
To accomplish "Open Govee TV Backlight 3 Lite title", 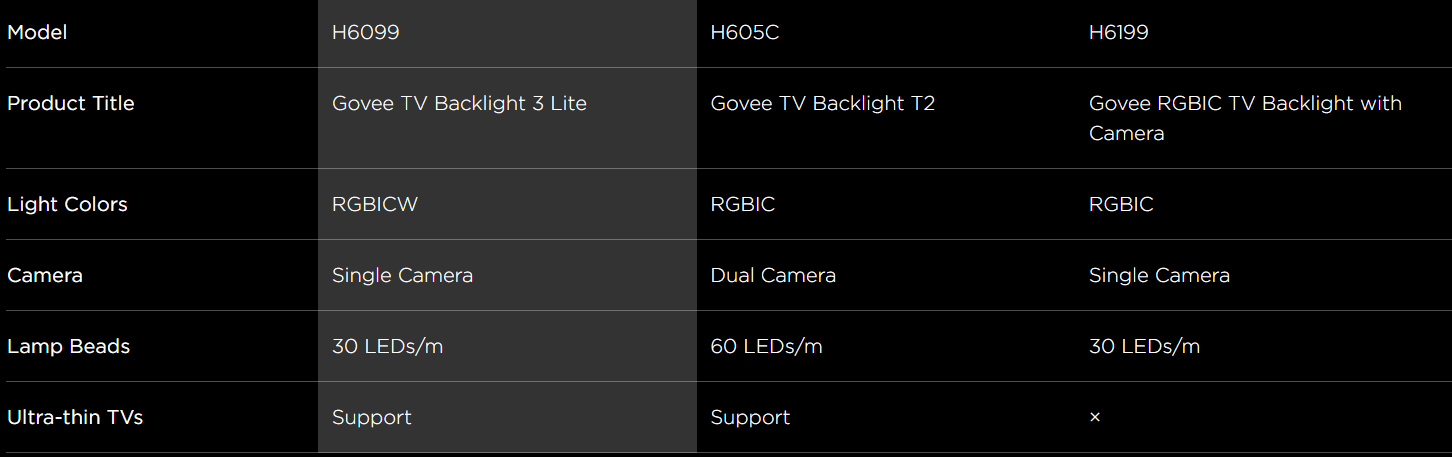I will (459, 103).
